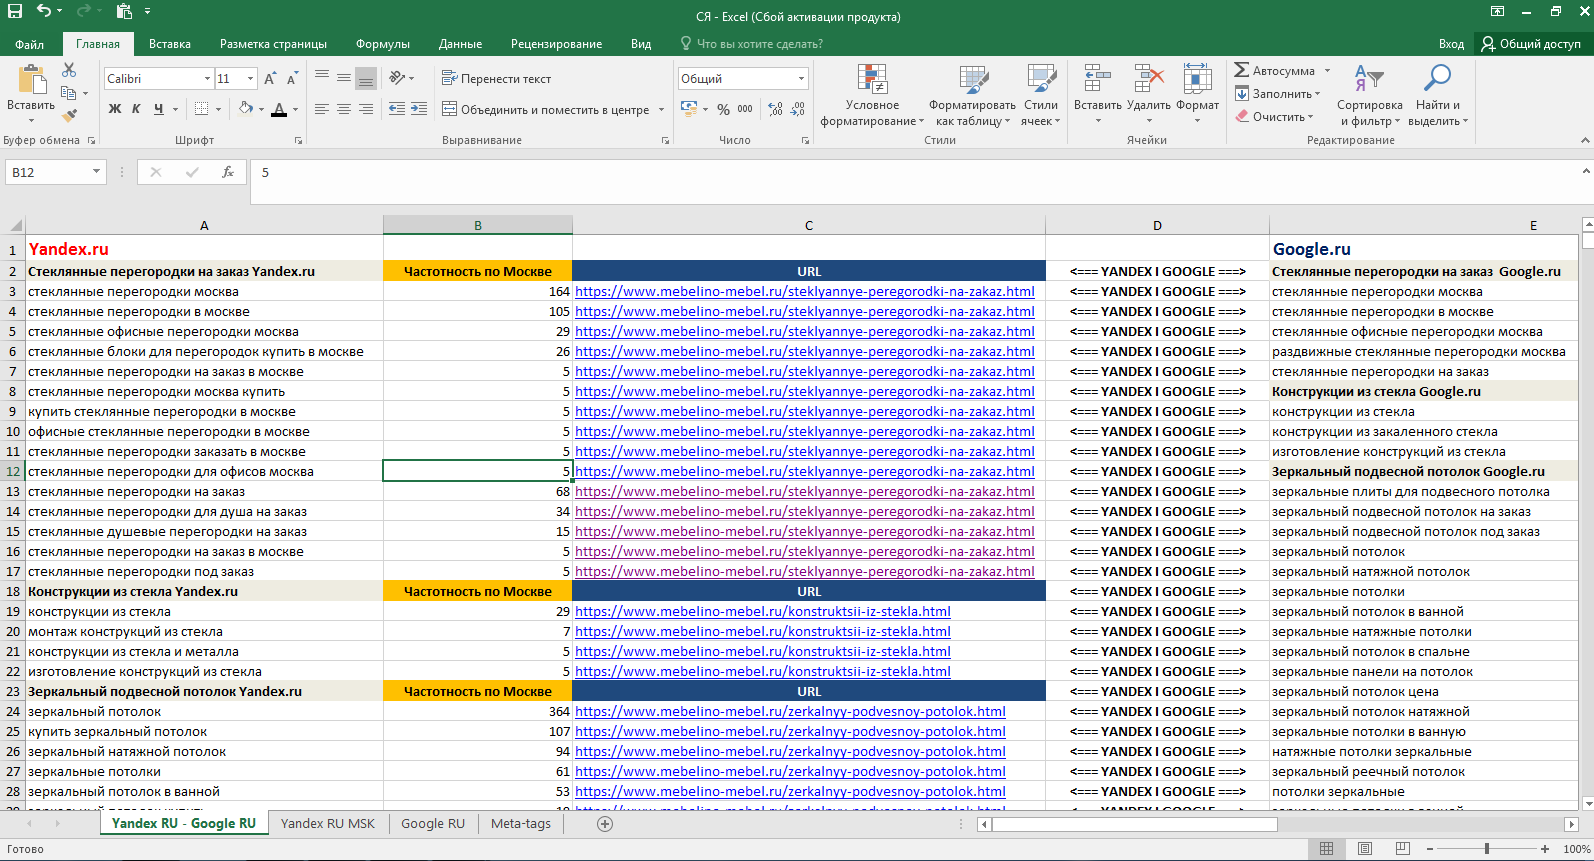Screen dimensions: 1594x861
Task: Toggle bold formatting (Ж)
Action: [x=115, y=109]
